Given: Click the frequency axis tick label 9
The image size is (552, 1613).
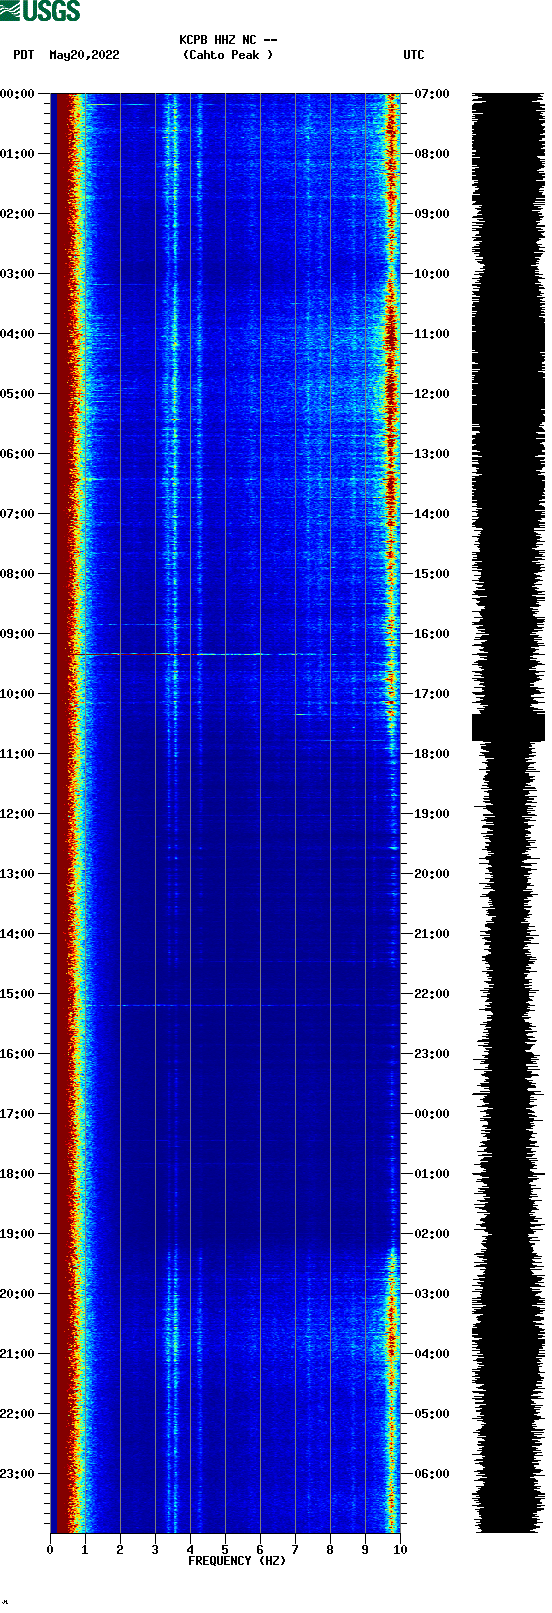Looking at the screenshot, I should [x=365, y=1550].
